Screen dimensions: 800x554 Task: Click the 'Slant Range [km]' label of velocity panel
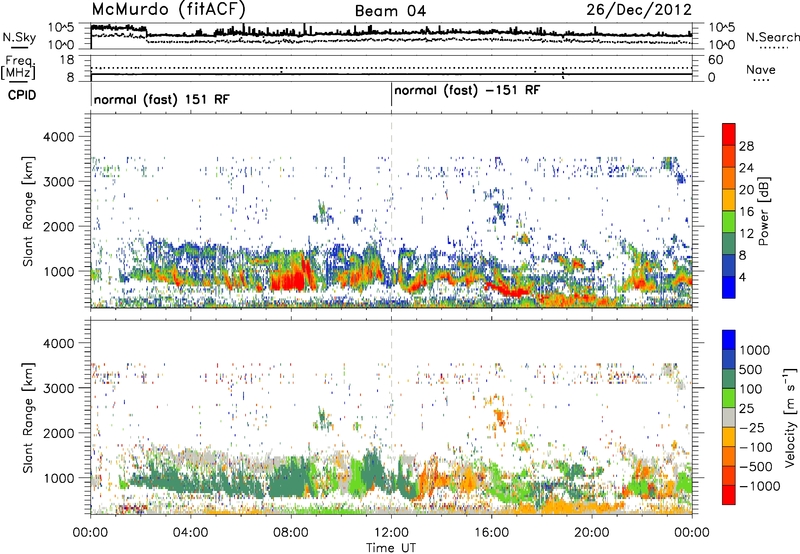[28, 417]
